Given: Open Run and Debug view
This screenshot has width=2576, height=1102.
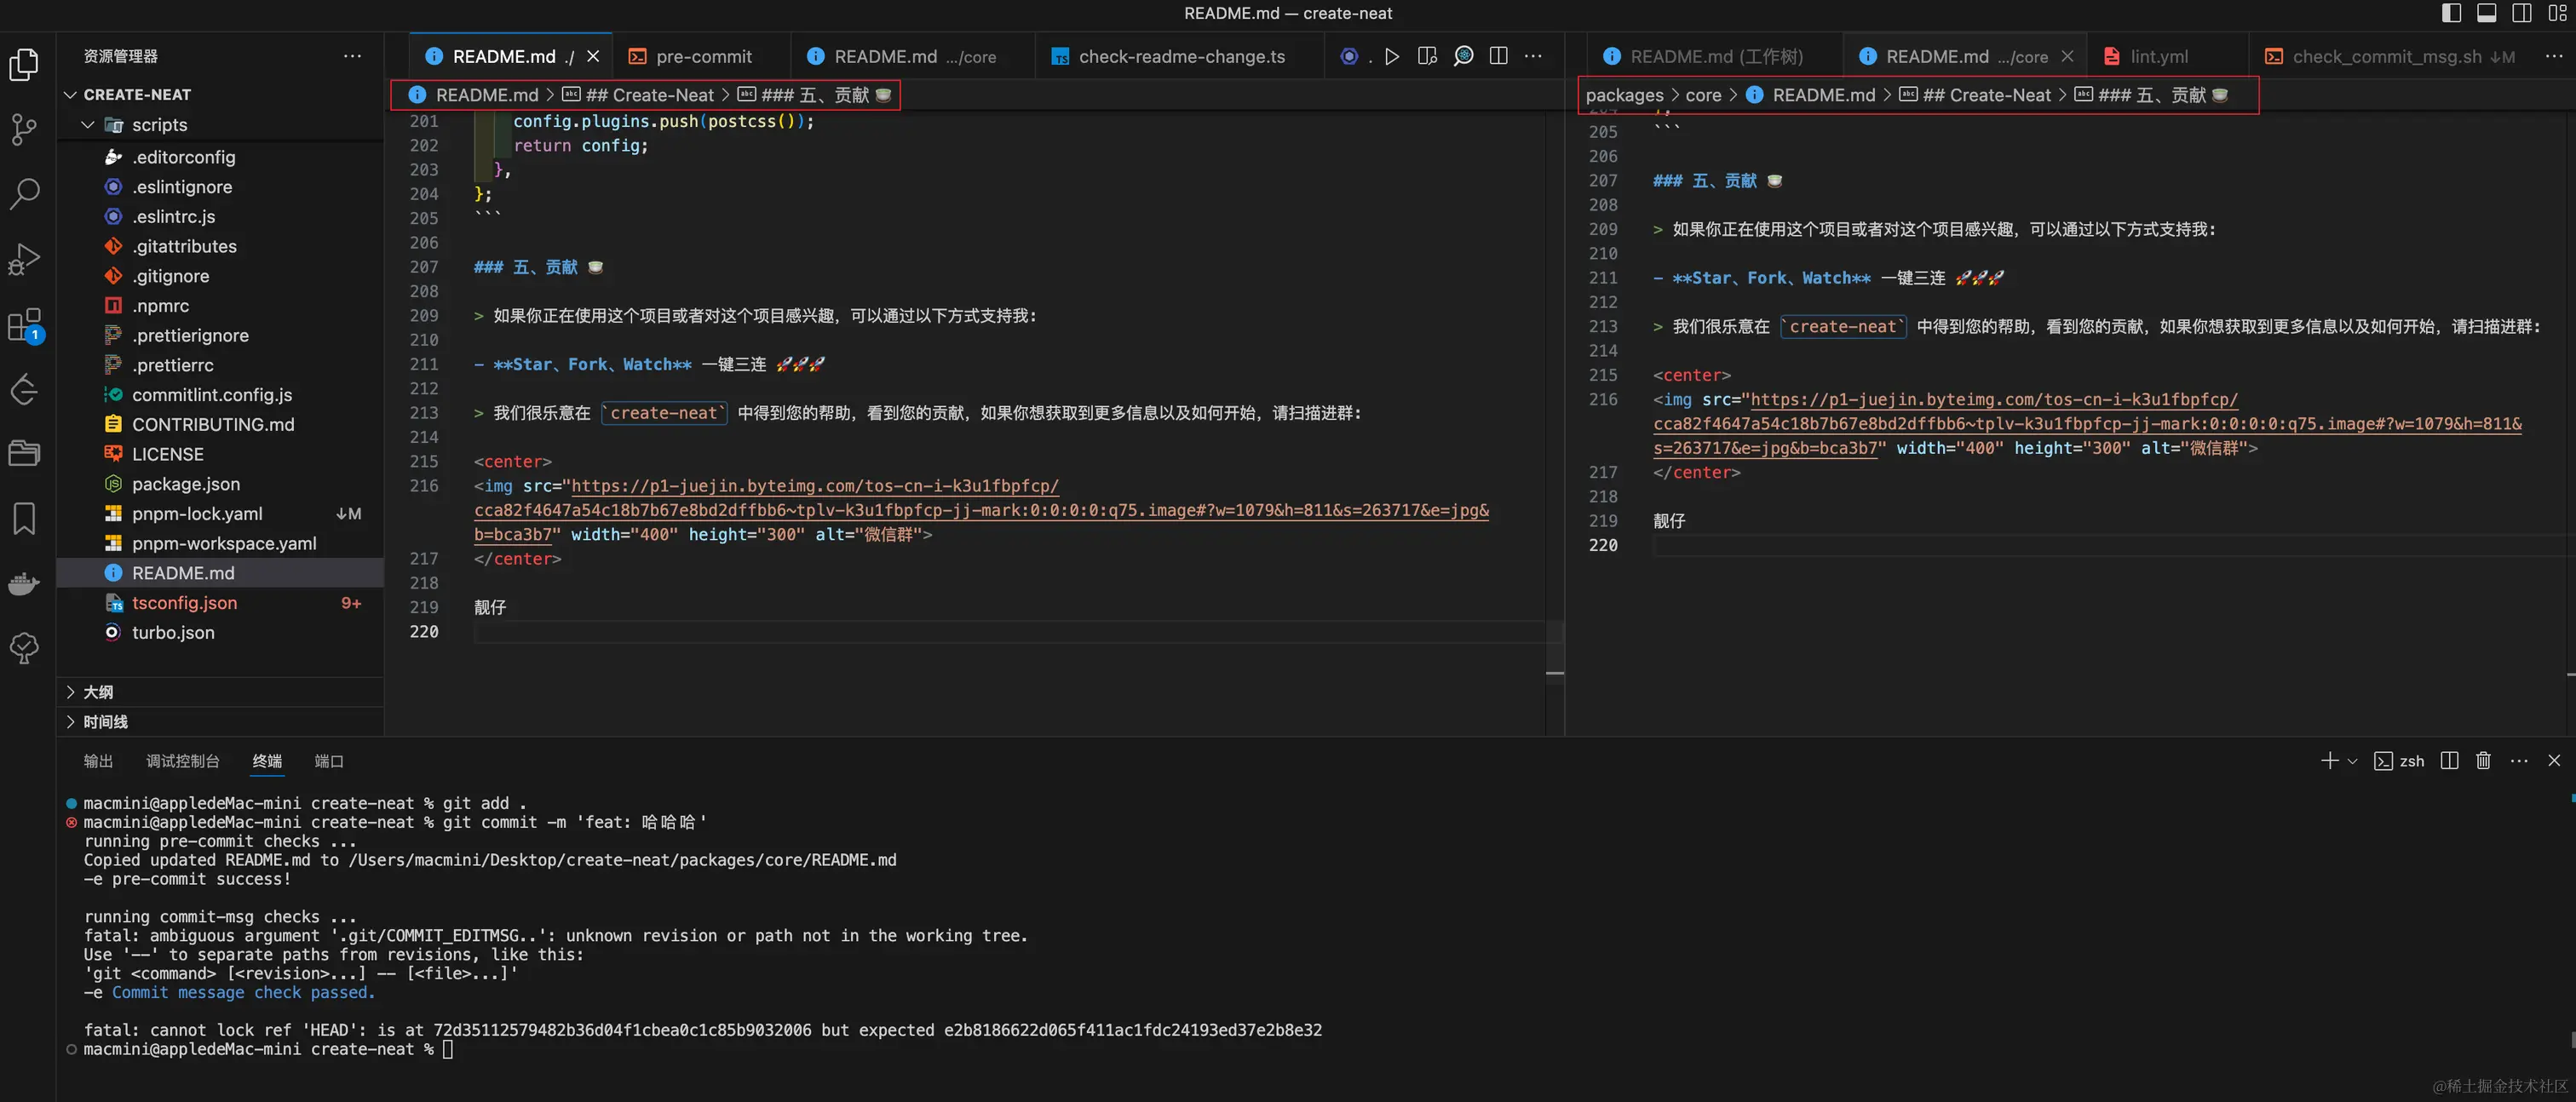Looking at the screenshot, I should pos(24,259).
